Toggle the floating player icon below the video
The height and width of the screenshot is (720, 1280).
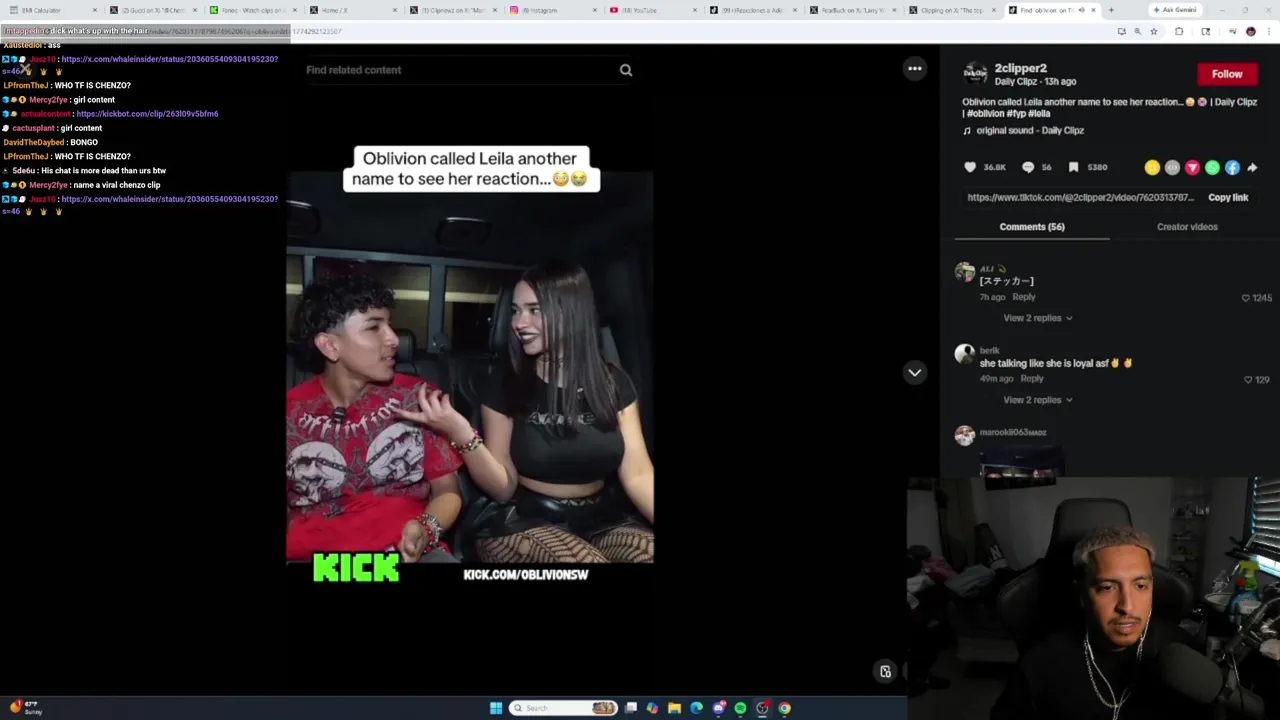pyautogui.click(x=885, y=672)
